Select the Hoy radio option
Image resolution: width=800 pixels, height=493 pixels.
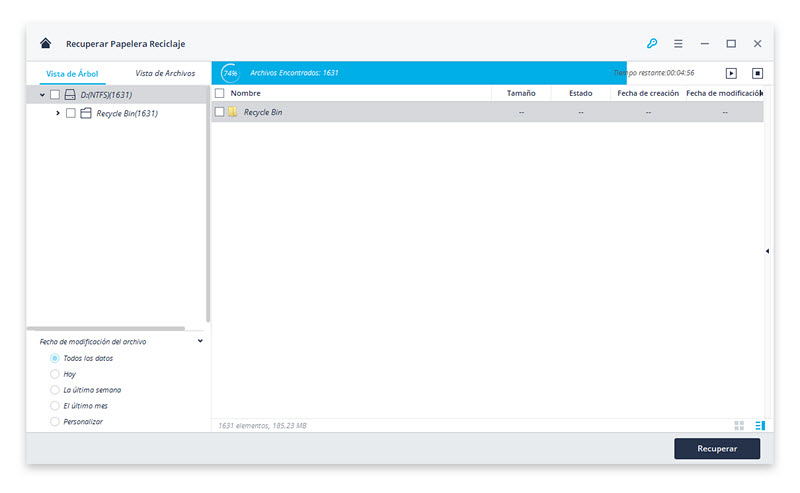55,374
